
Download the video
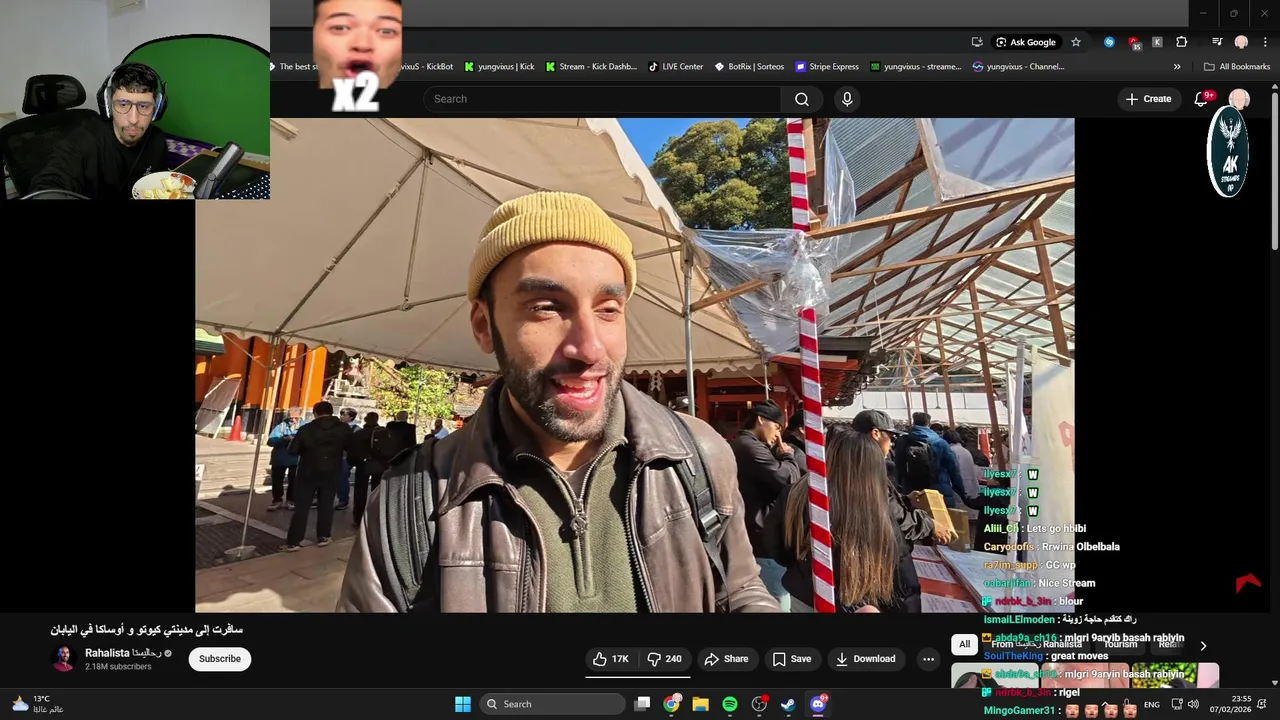(866, 659)
